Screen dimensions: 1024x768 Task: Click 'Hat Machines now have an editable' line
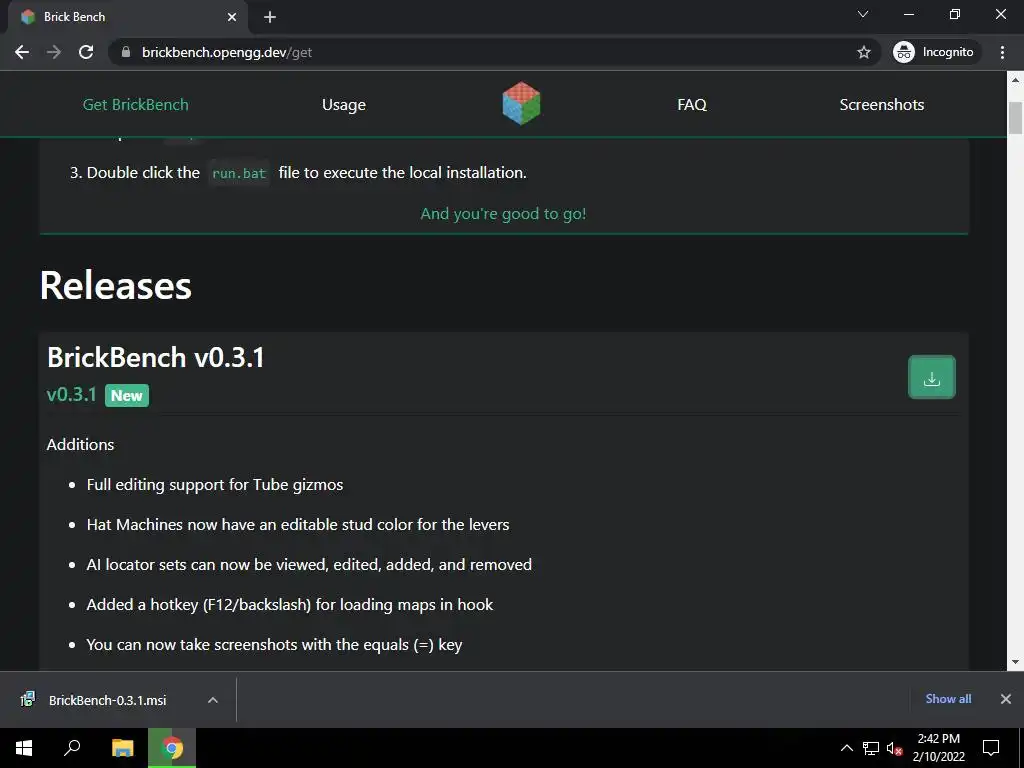click(298, 524)
